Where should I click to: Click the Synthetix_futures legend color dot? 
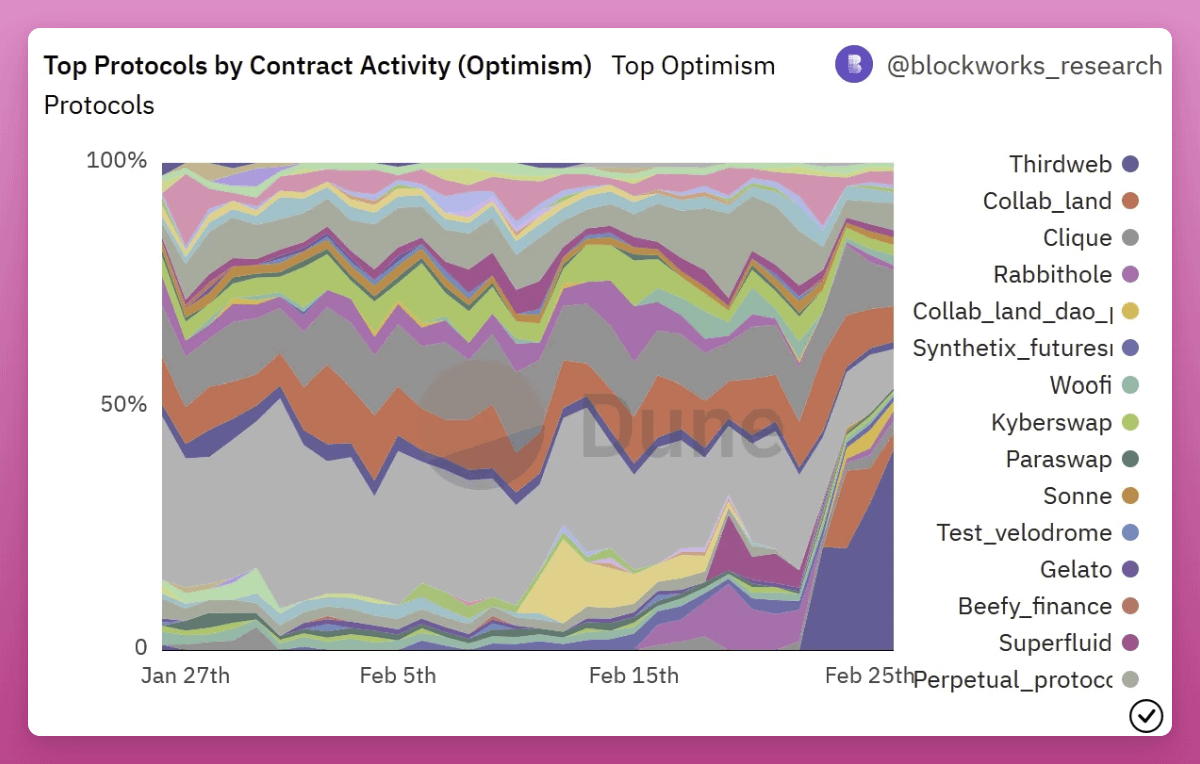click(x=1131, y=349)
